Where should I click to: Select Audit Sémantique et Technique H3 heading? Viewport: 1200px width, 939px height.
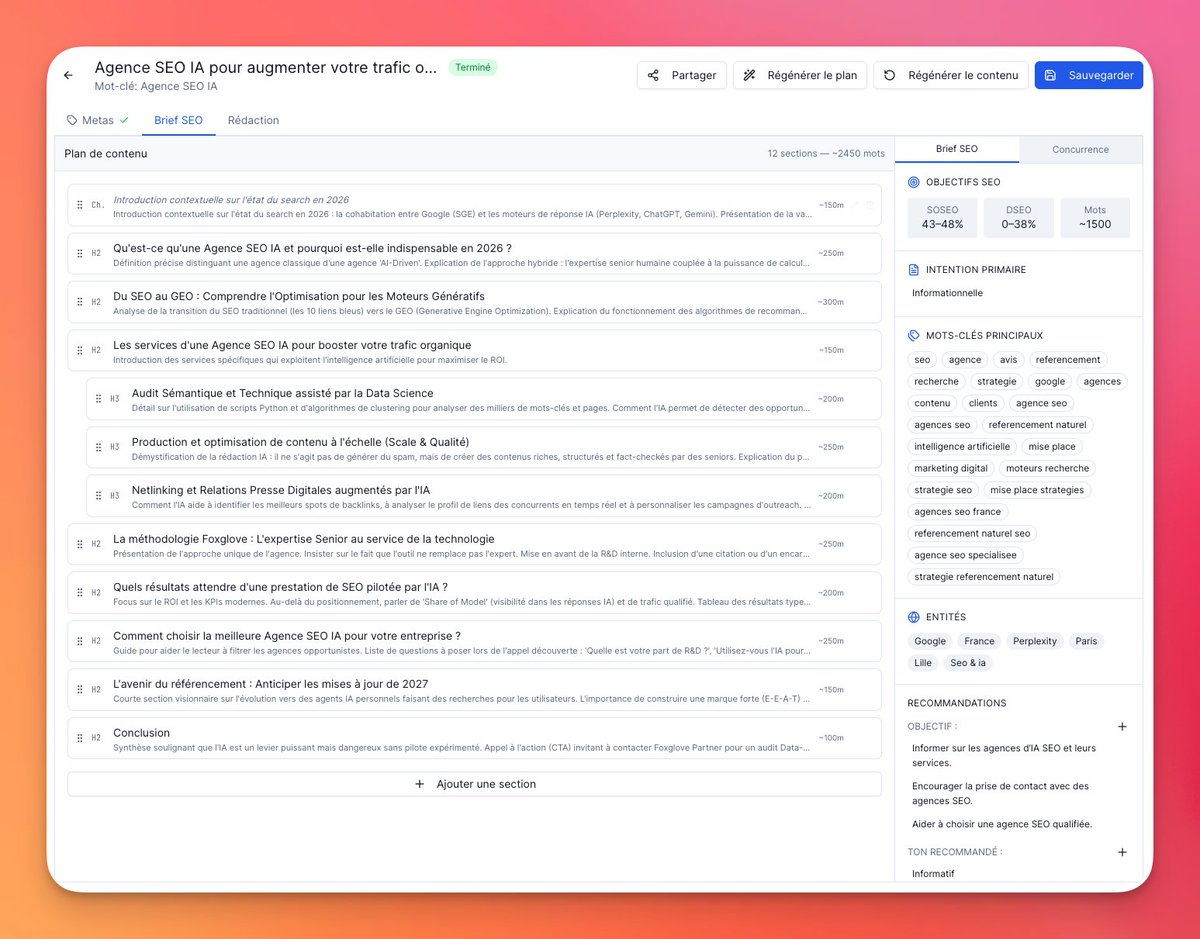click(x=283, y=393)
